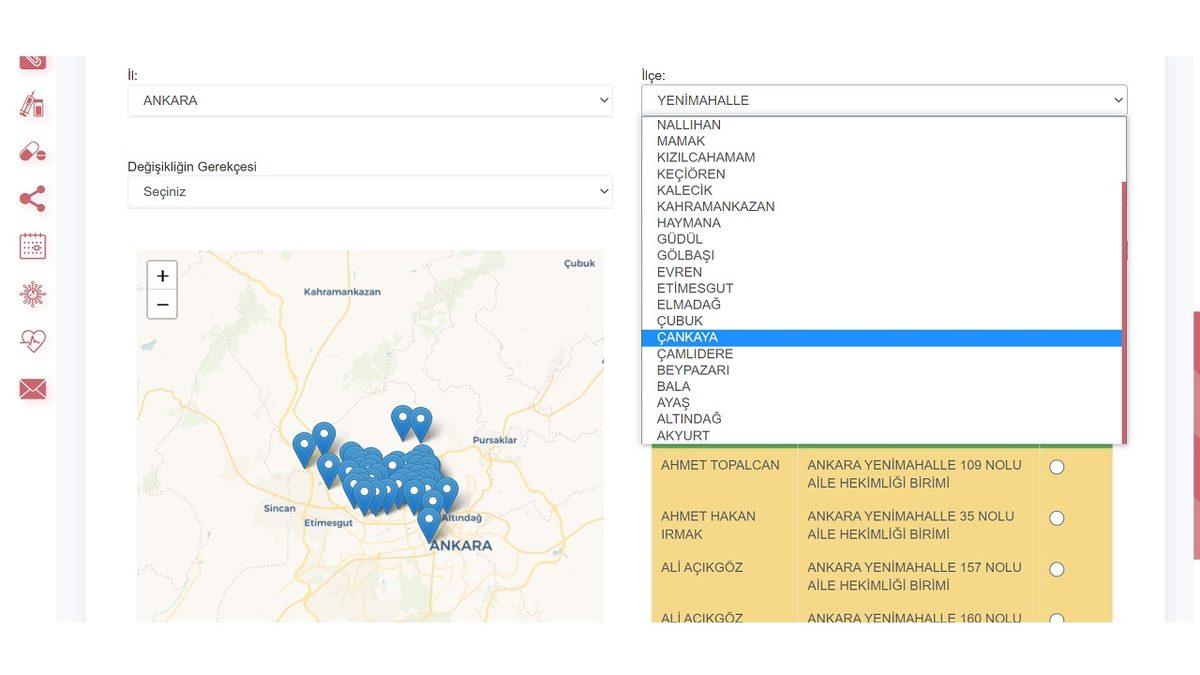Open the pills medication icon in sidebar
1200x675 pixels.
pos(32,152)
